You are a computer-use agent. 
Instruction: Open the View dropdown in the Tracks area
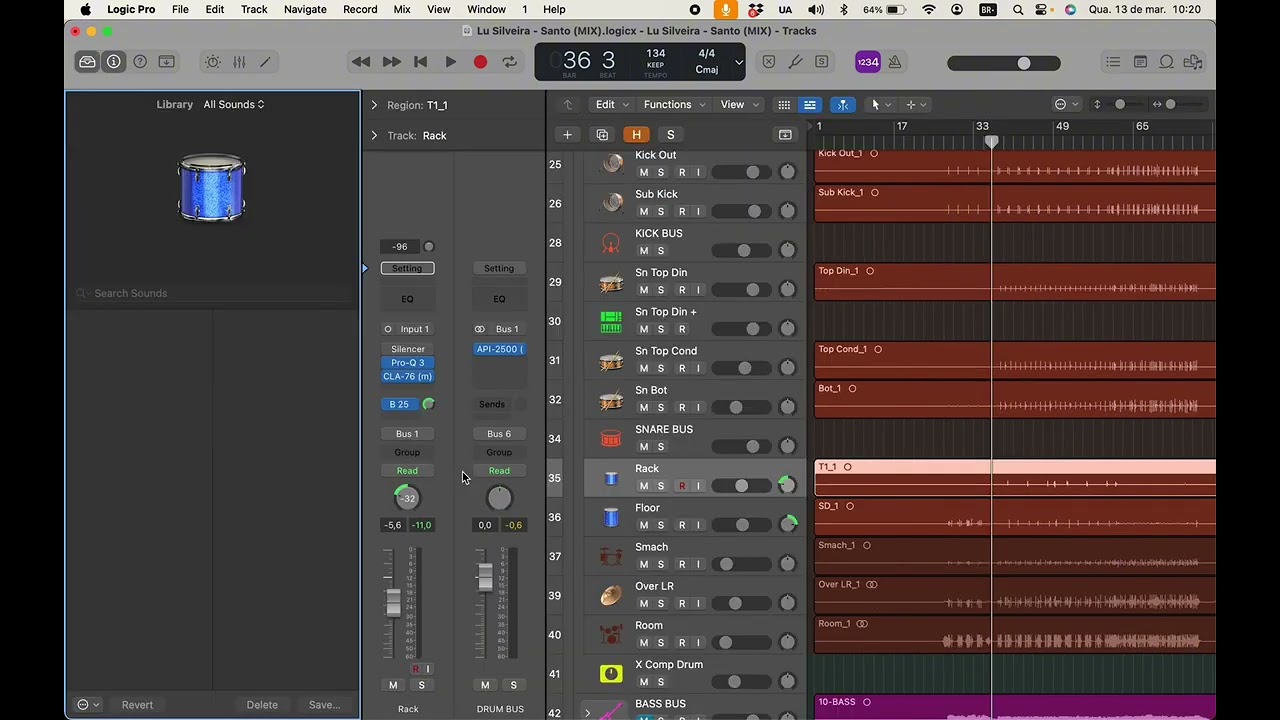click(739, 104)
